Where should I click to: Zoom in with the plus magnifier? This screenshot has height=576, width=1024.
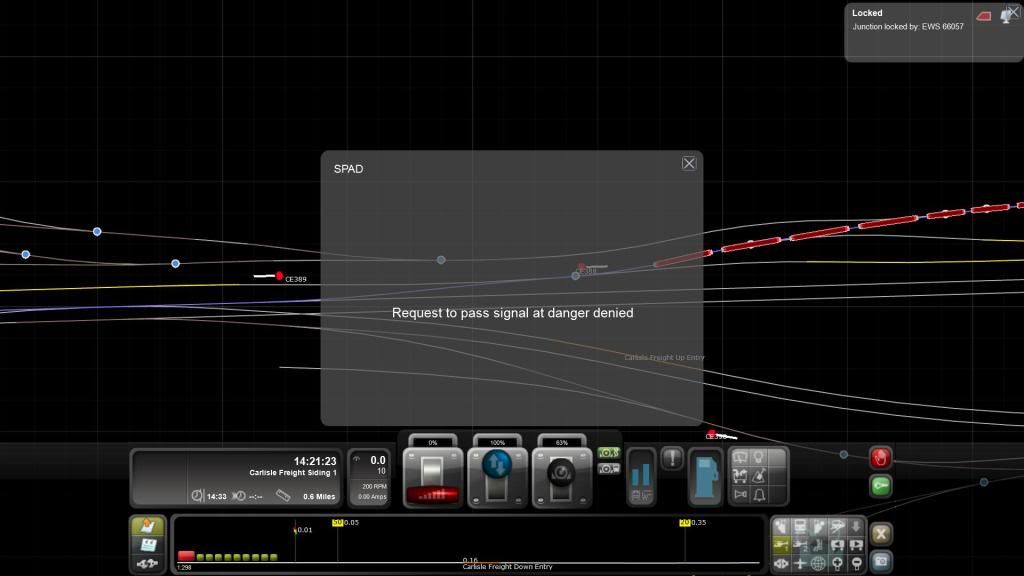point(837,563)
